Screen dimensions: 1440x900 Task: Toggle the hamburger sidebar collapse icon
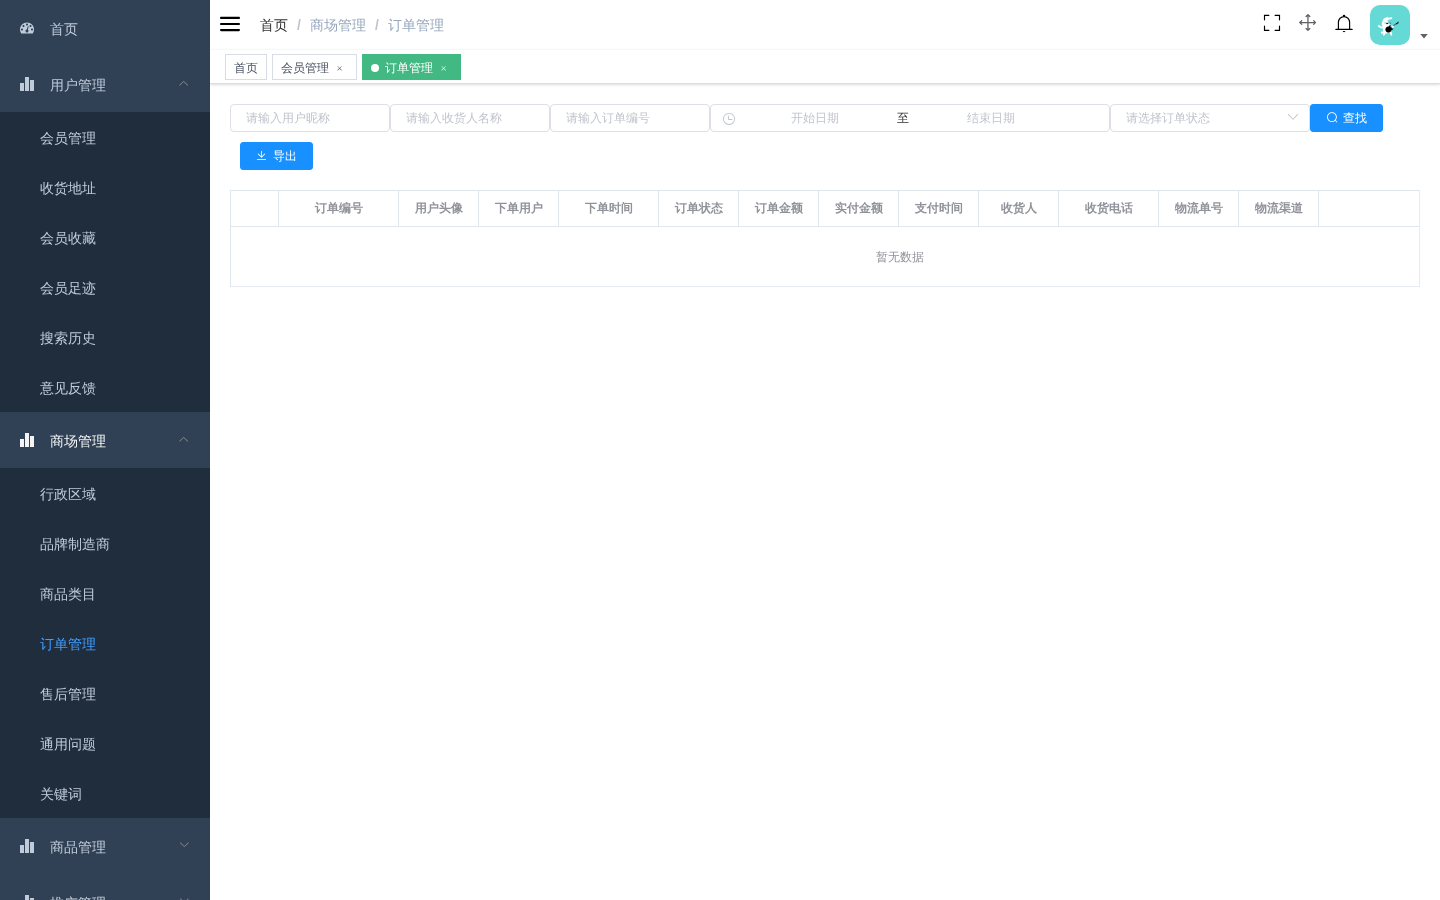pos(230,24)
